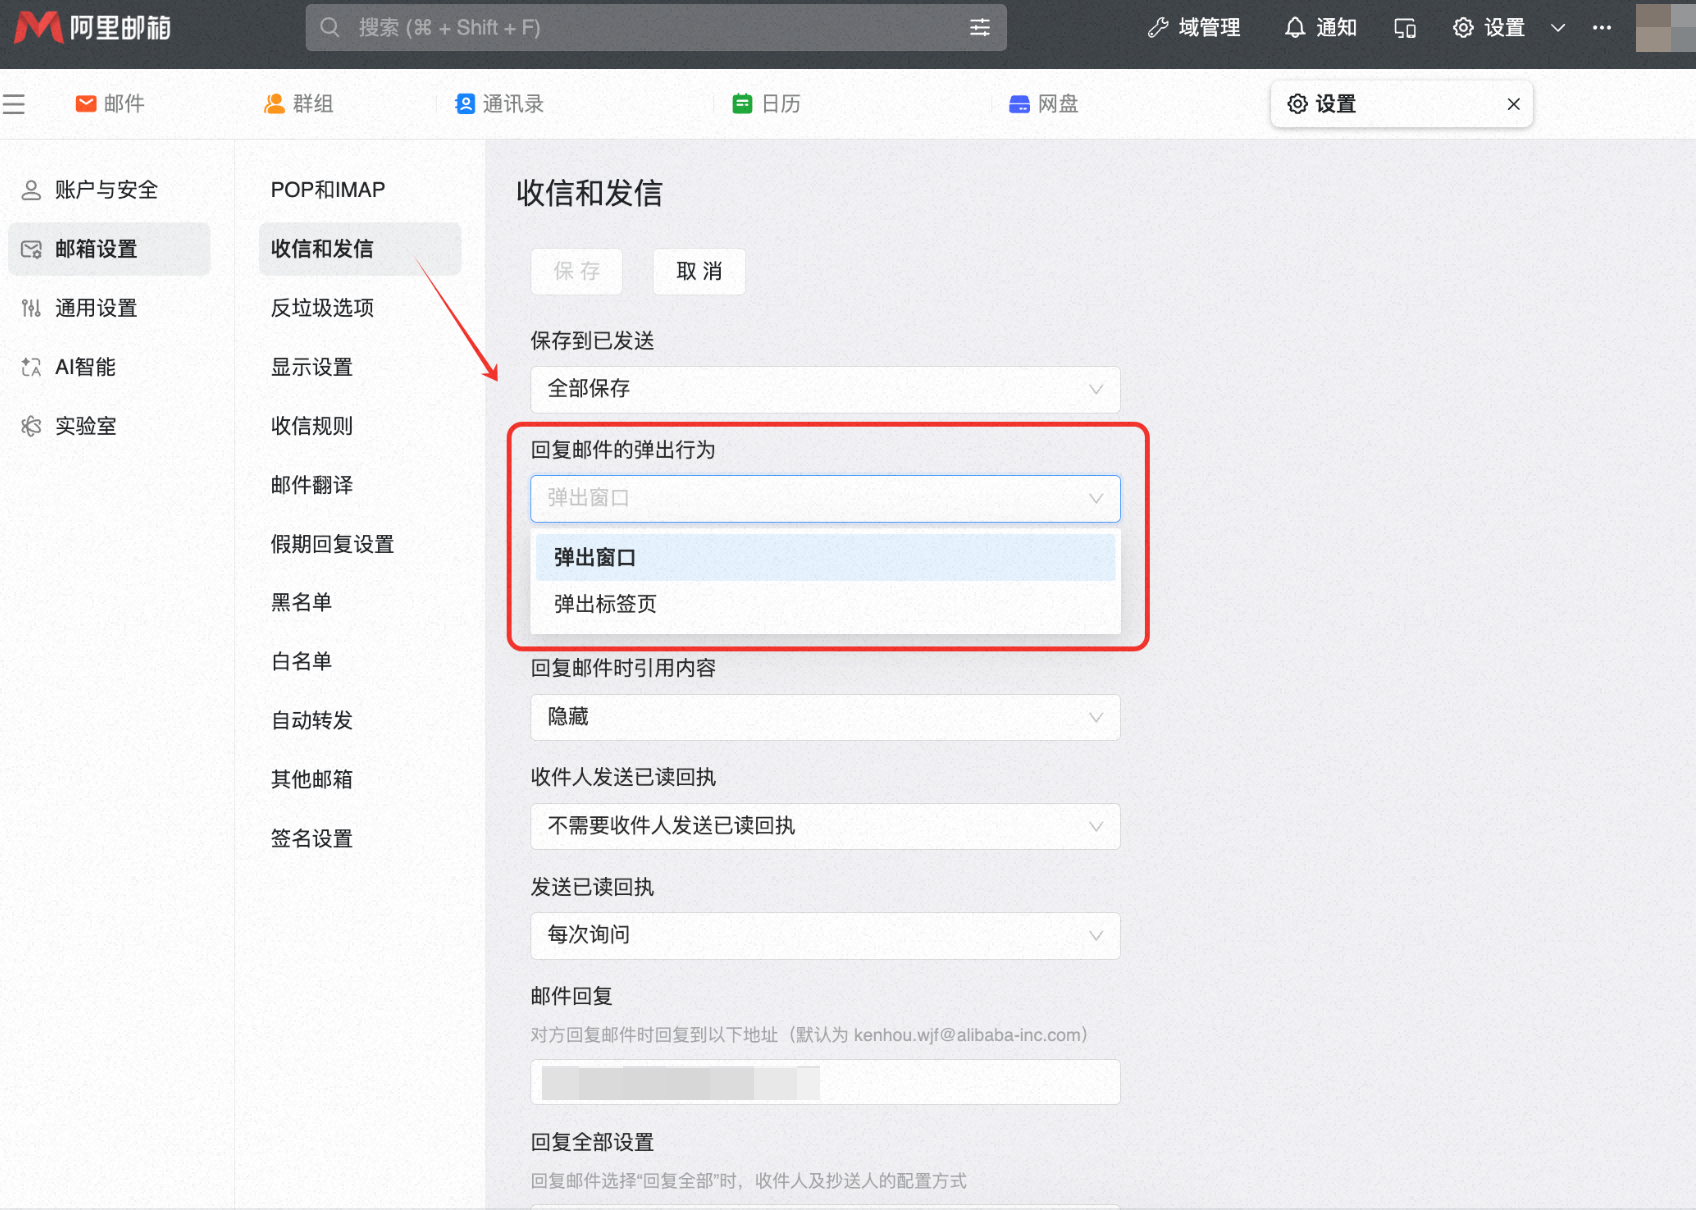
Task: Open 显示设置 page
Action: coord(360,366)
